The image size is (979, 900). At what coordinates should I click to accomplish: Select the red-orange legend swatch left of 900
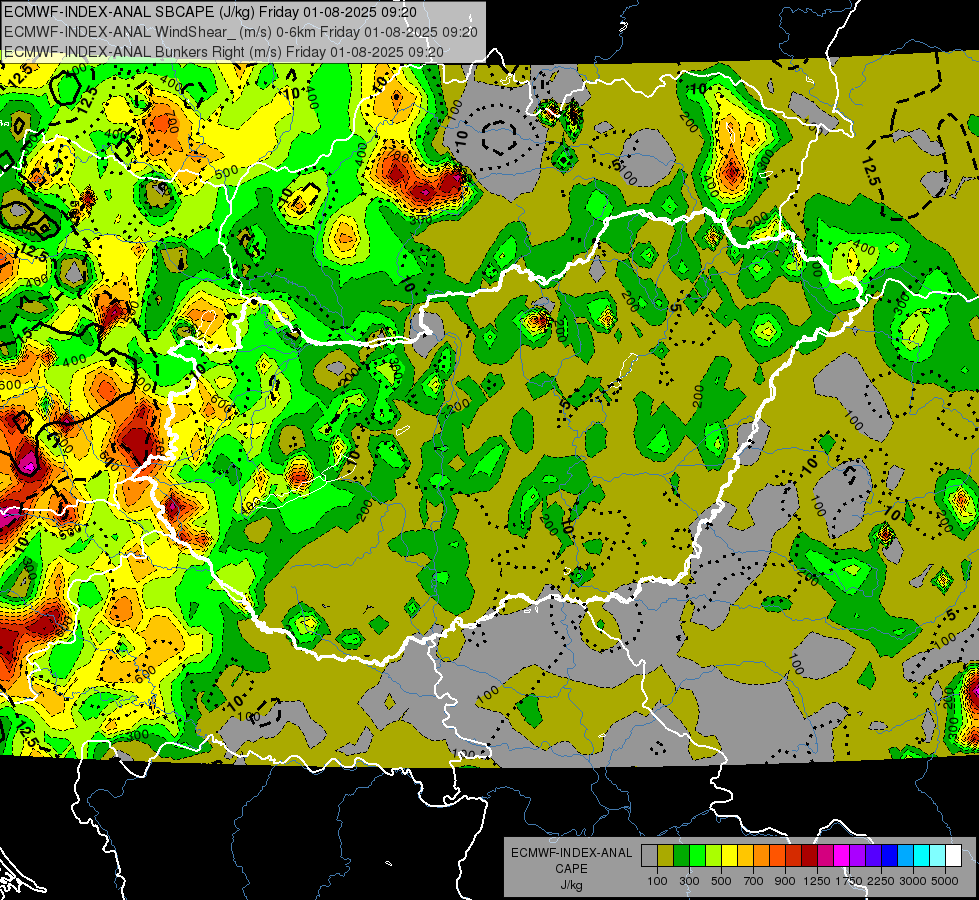coord(777,856)
